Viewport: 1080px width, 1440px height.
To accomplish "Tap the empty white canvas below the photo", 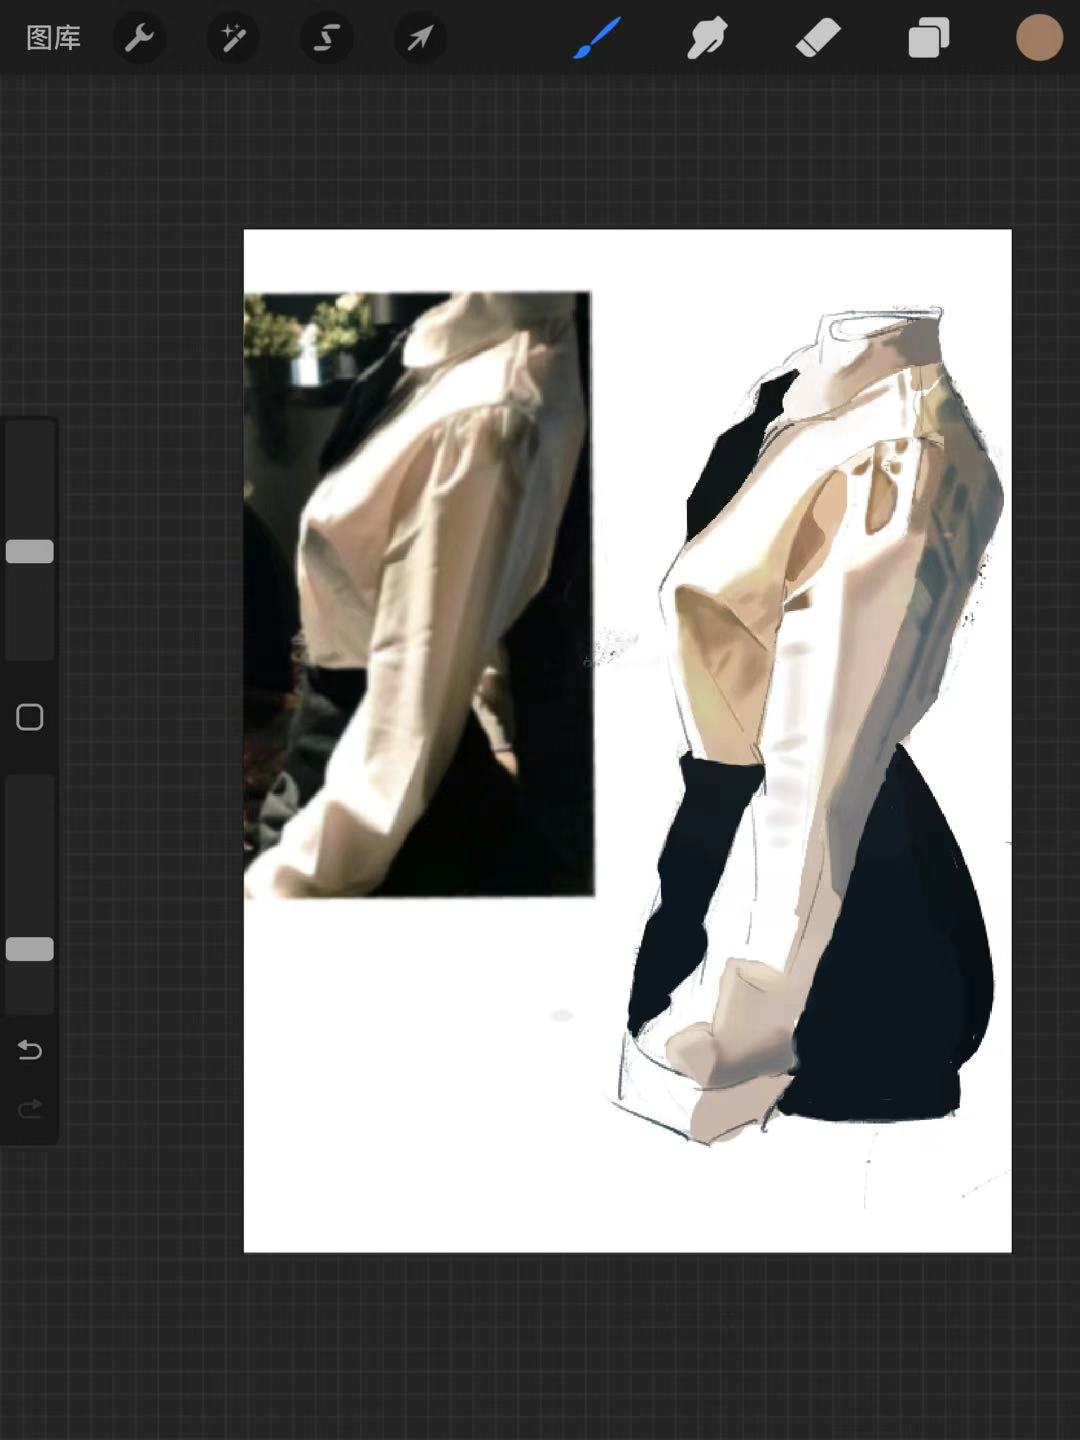I will point(420,1080).
